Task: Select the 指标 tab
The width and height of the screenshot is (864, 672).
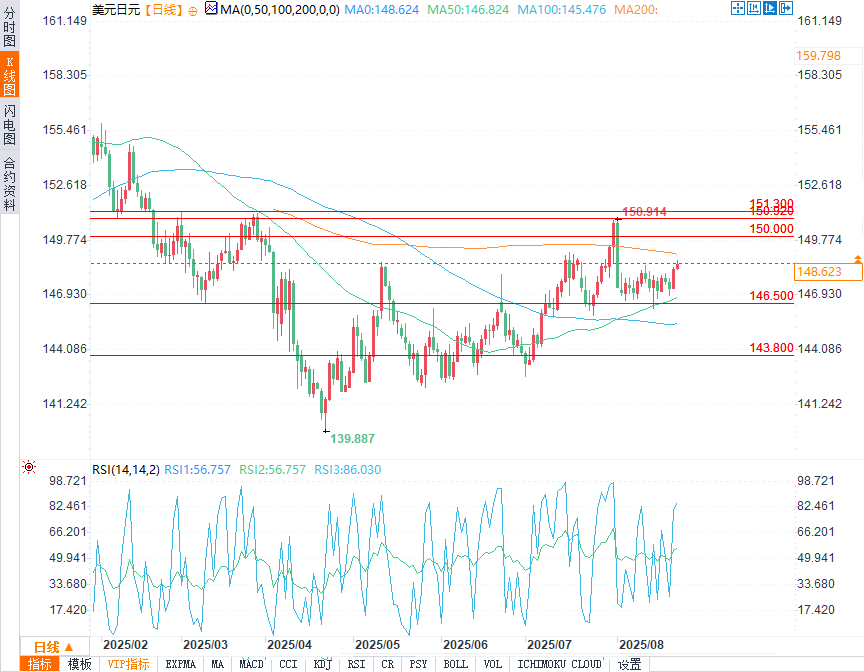Action: point(39,664)
